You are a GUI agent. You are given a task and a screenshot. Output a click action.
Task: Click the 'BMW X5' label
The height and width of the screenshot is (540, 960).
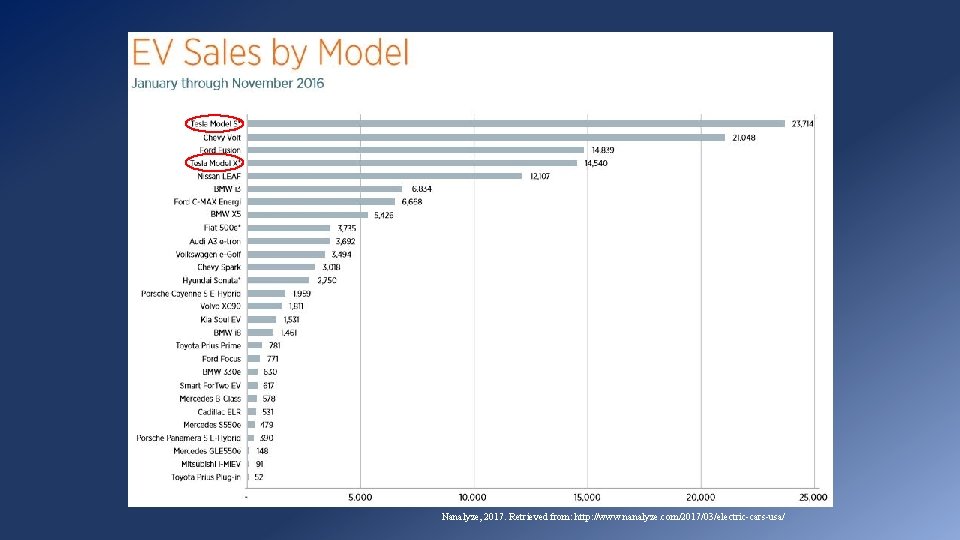pos(226,214)
